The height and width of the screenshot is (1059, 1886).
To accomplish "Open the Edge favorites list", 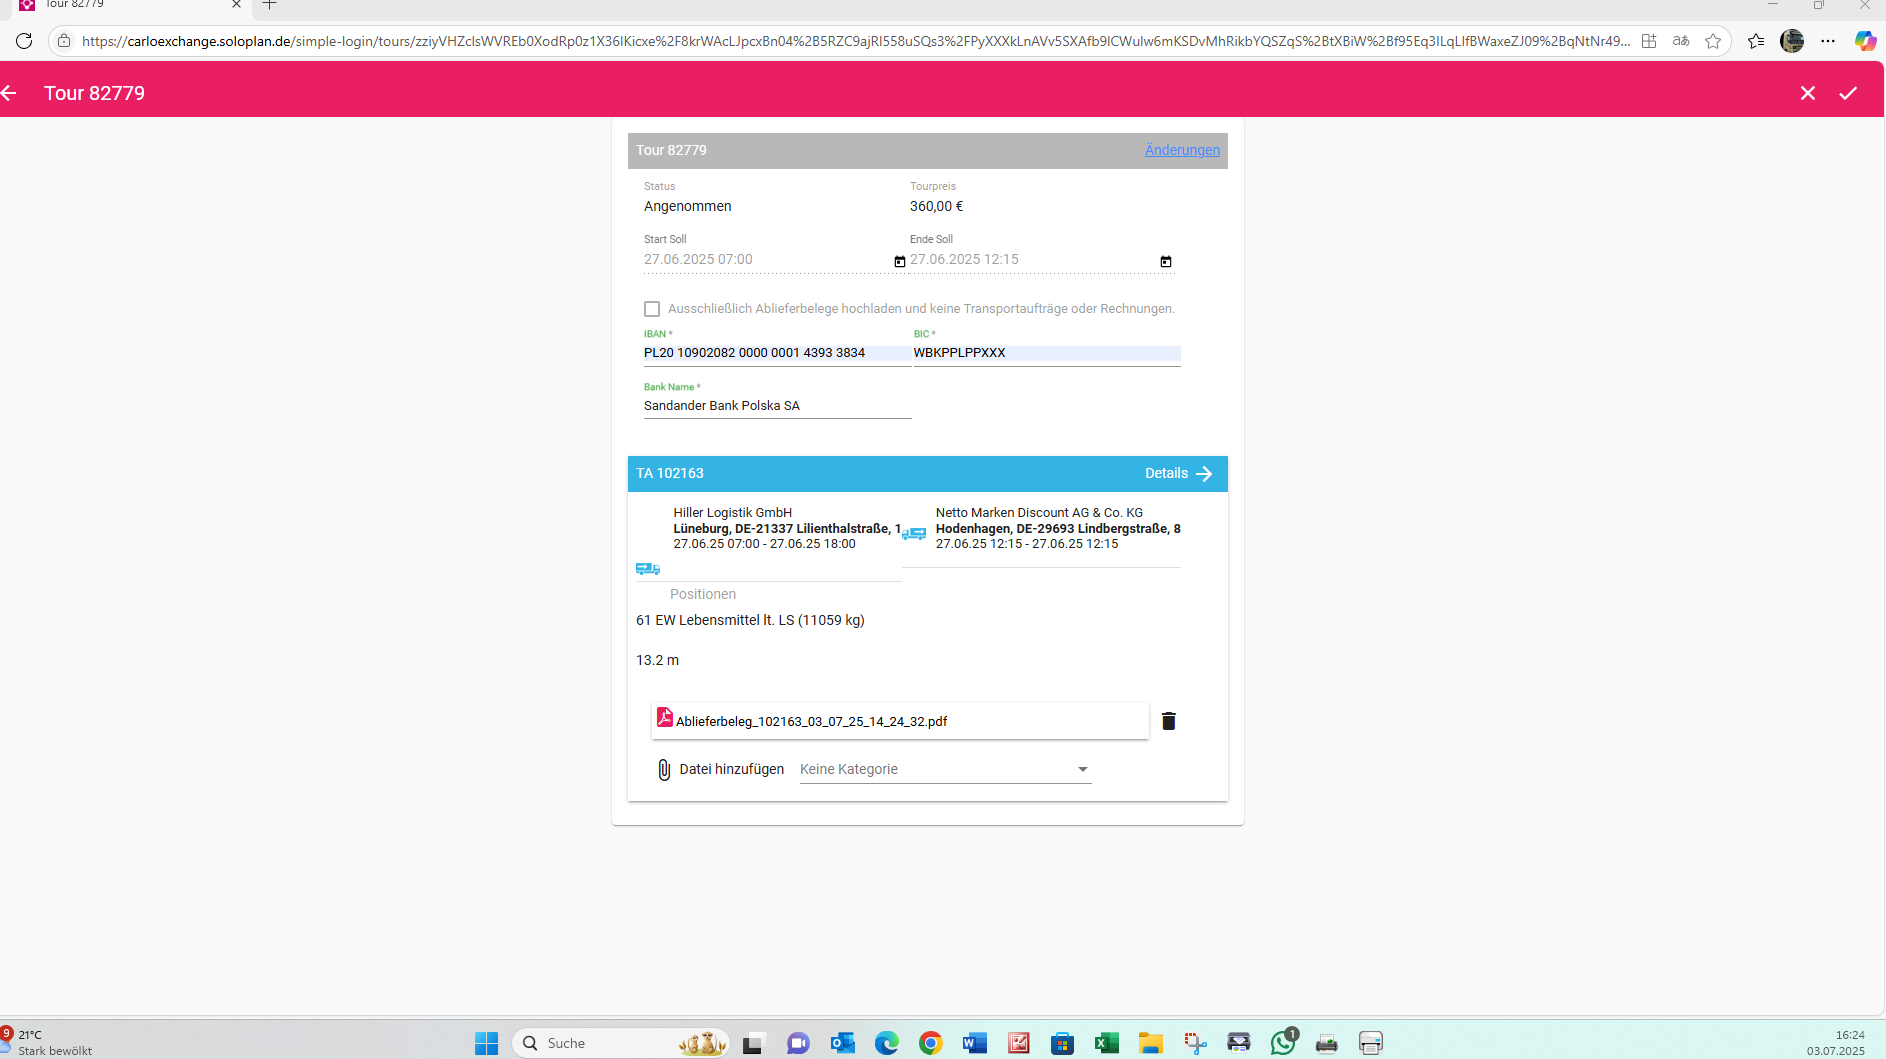I will pos(1756,41).
